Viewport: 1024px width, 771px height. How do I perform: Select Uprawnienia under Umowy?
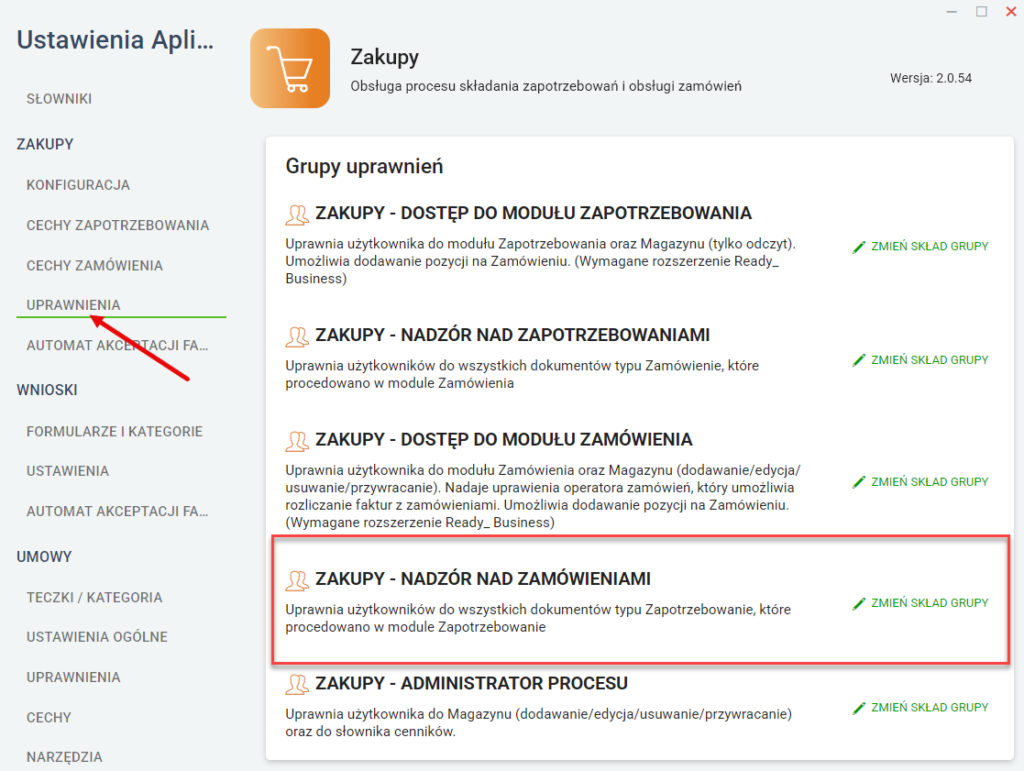(73, 678)
